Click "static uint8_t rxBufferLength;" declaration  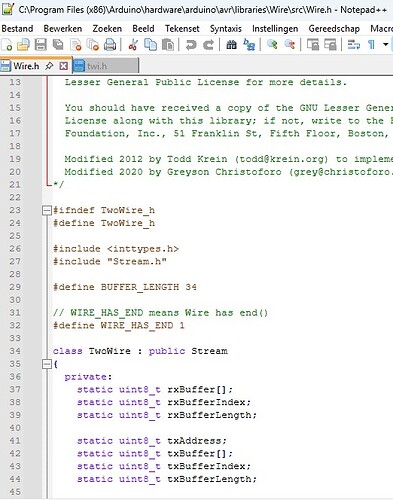coord(167,415)
